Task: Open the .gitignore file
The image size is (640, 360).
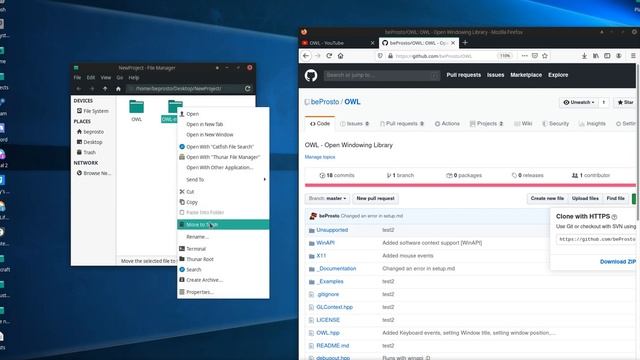Action: pos(328,294)
